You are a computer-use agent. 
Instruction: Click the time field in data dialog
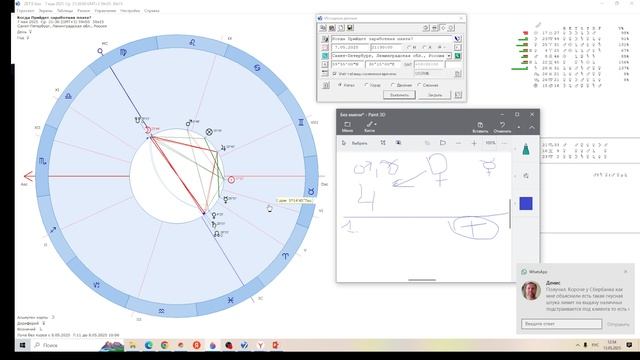[x=386, y=47]
